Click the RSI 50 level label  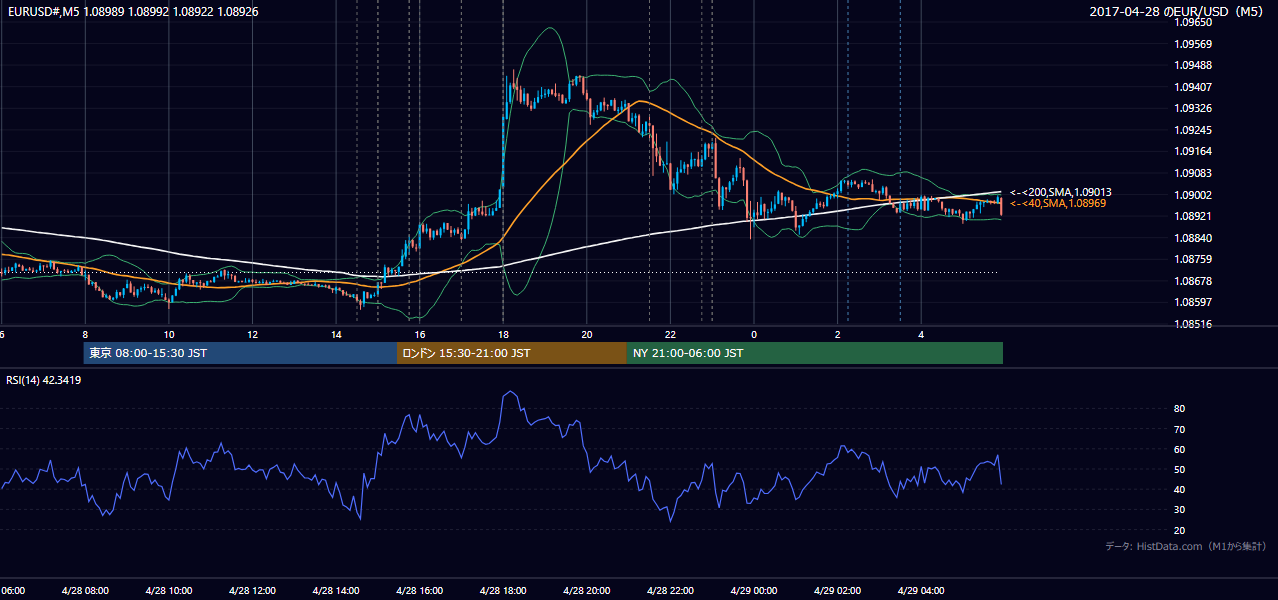coord(1180,469)
